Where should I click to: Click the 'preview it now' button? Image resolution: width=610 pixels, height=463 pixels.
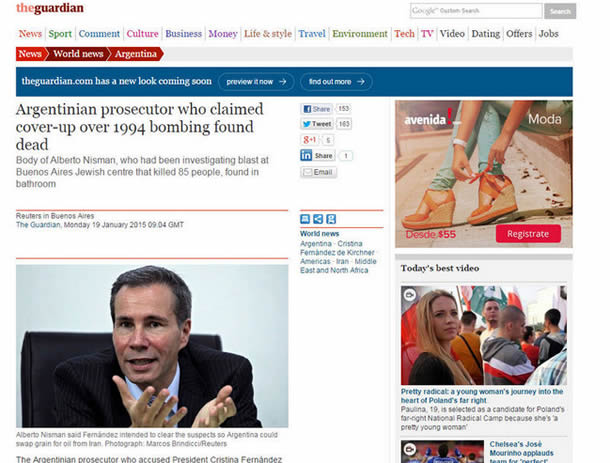click(256, 82)
